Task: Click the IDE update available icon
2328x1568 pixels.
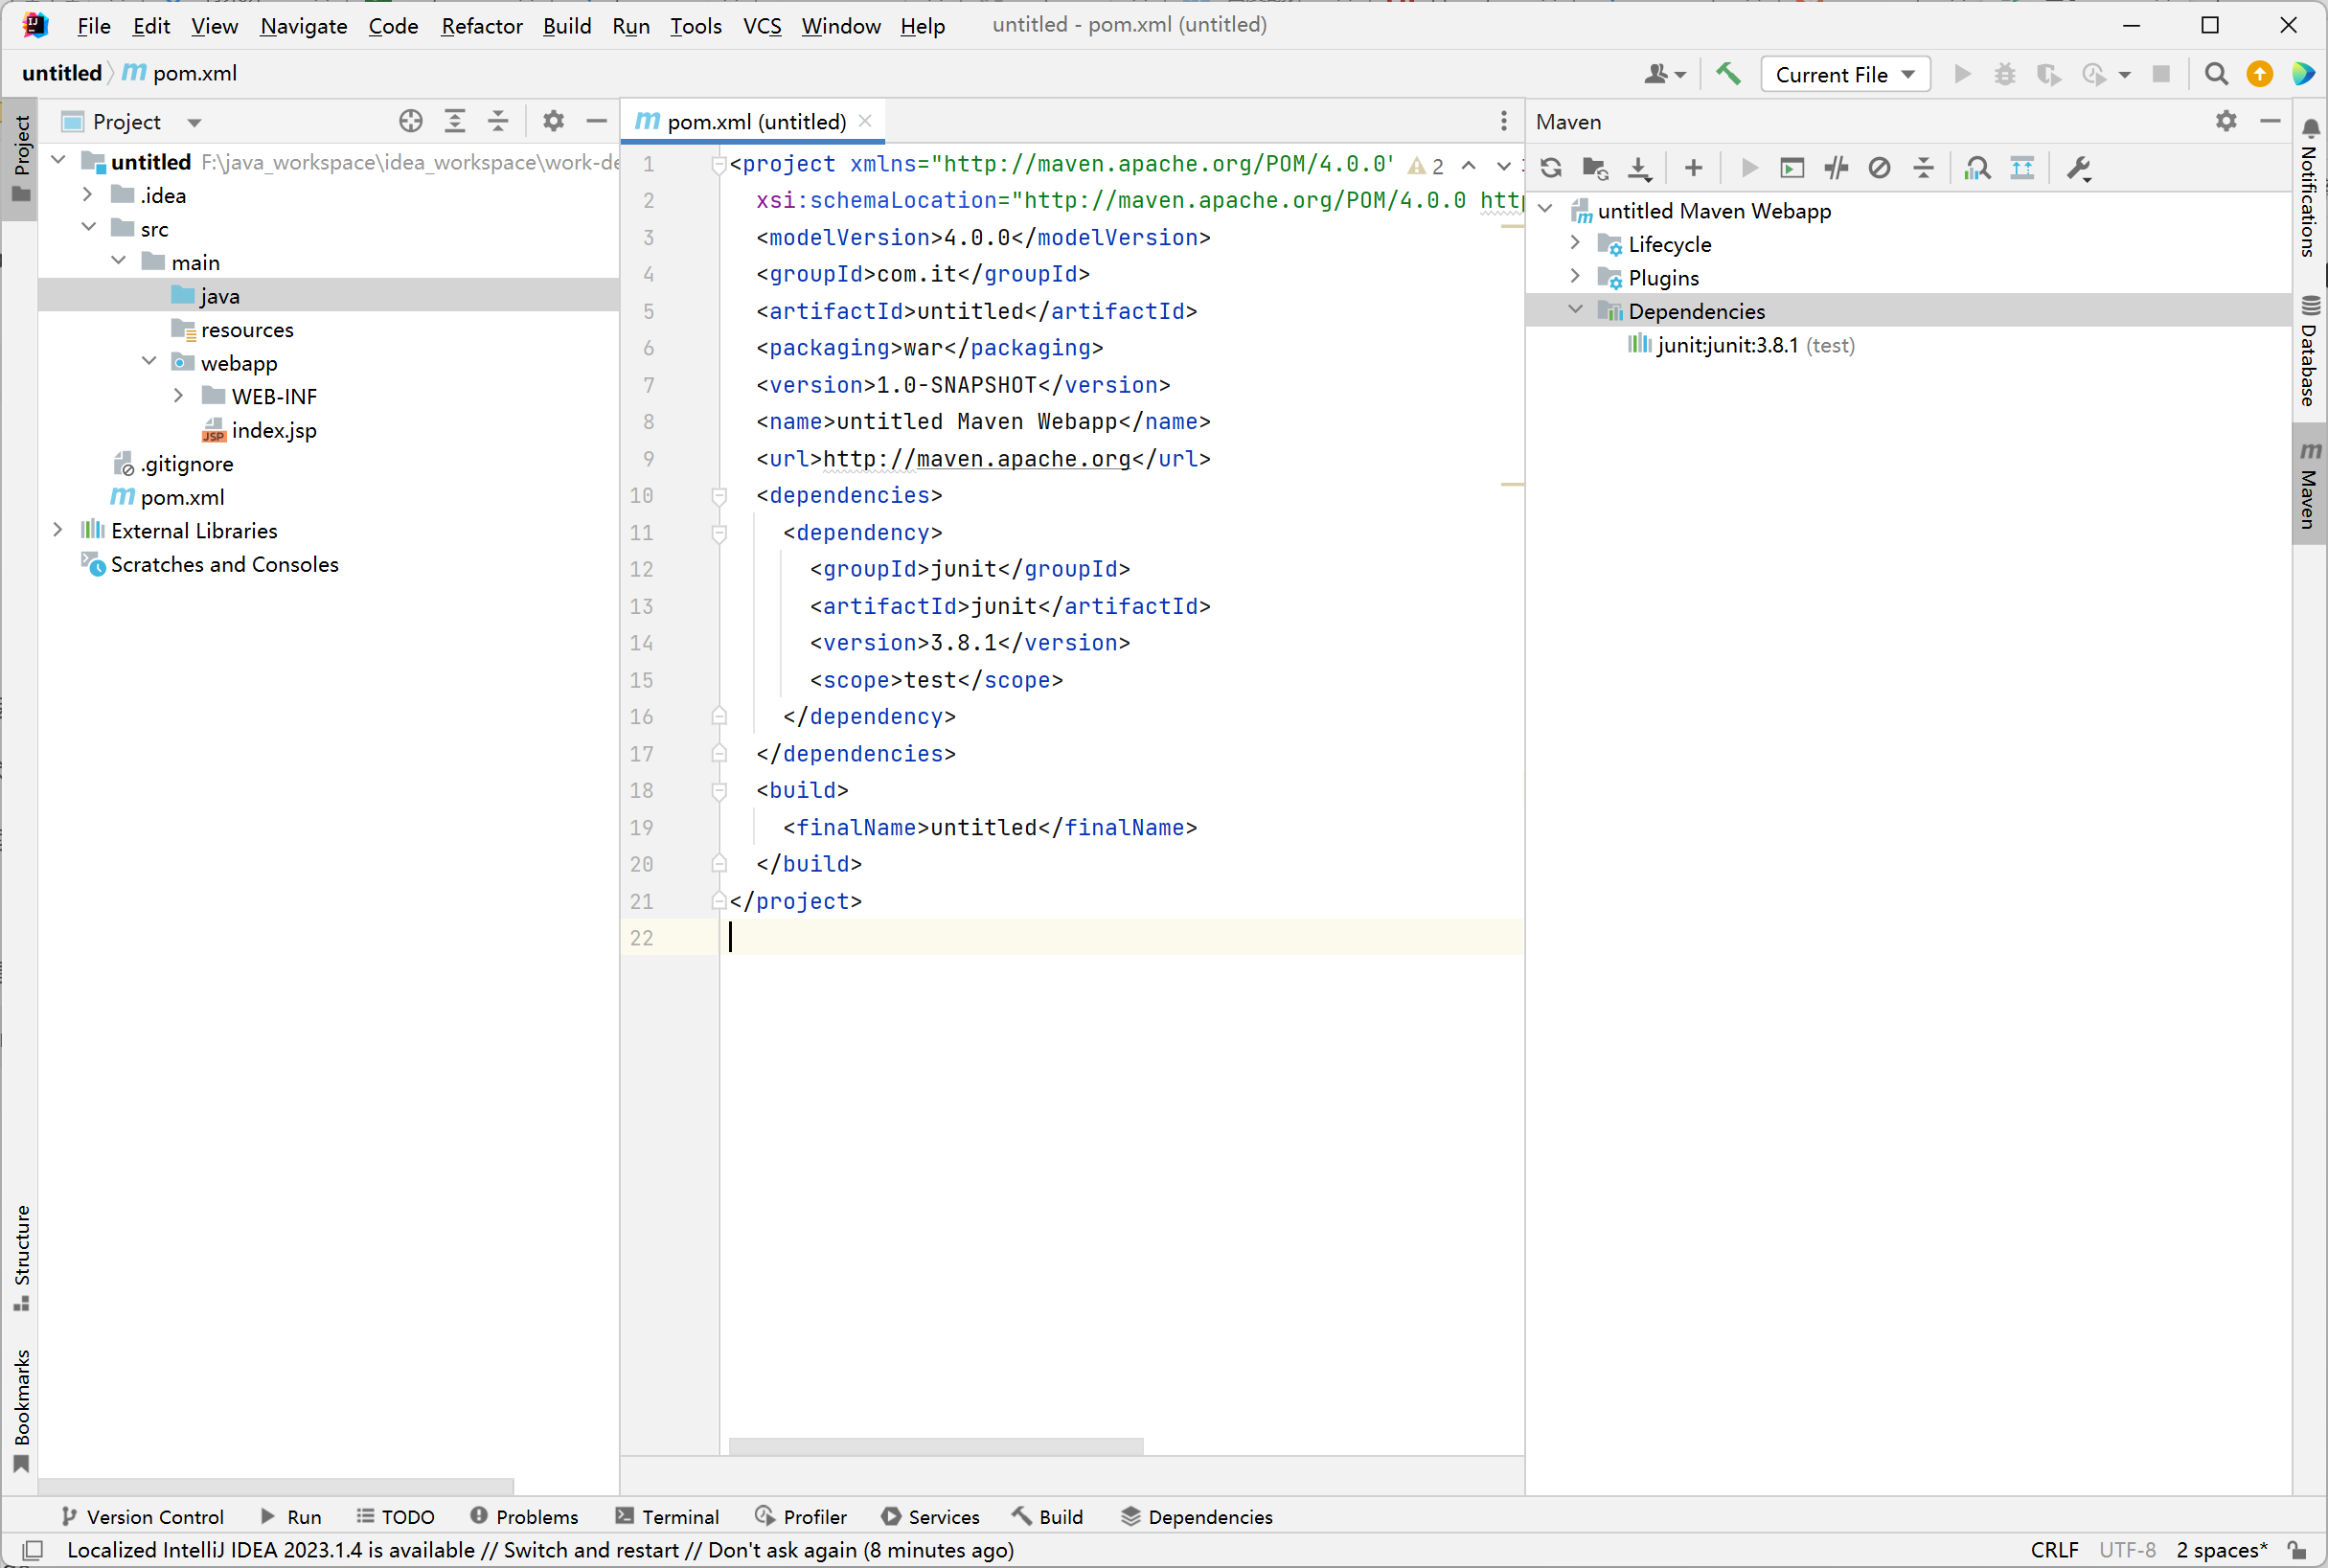Action: (x=2260, y=74)
